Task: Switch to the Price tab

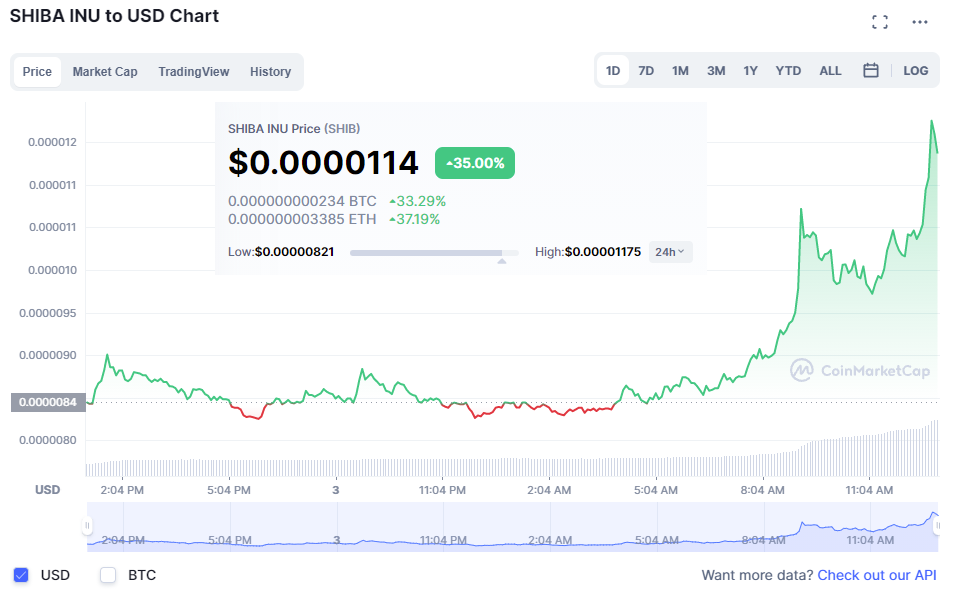Action: [37, 72]
